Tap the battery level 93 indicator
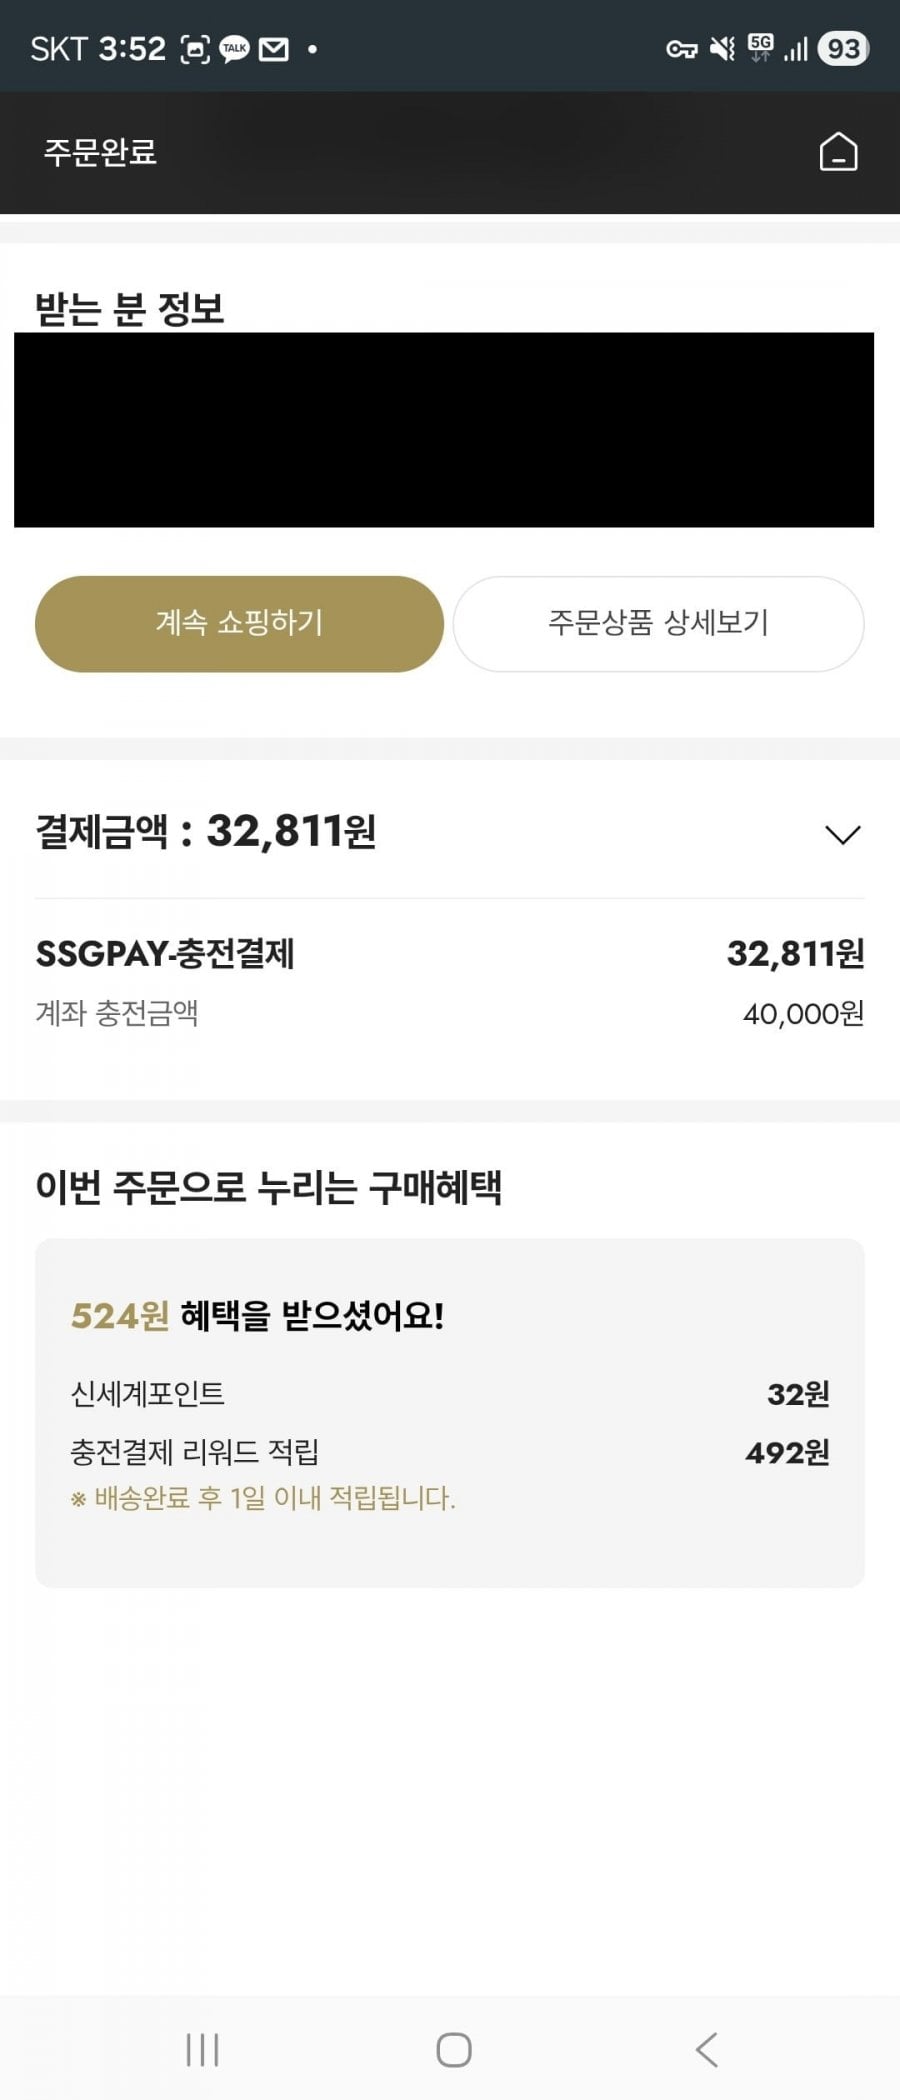This screenshot has height=2100, width=900. [842, 49]
